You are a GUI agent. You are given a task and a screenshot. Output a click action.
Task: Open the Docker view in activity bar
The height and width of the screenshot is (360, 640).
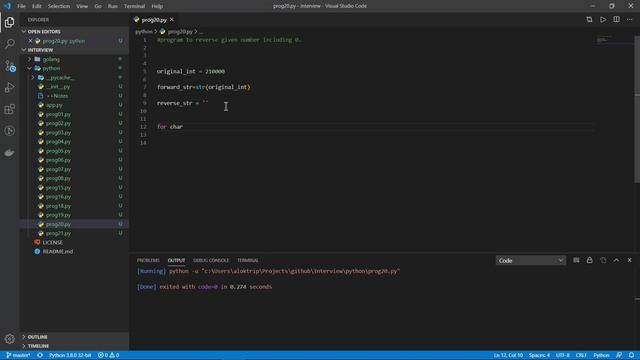click(x=10, y=153)
